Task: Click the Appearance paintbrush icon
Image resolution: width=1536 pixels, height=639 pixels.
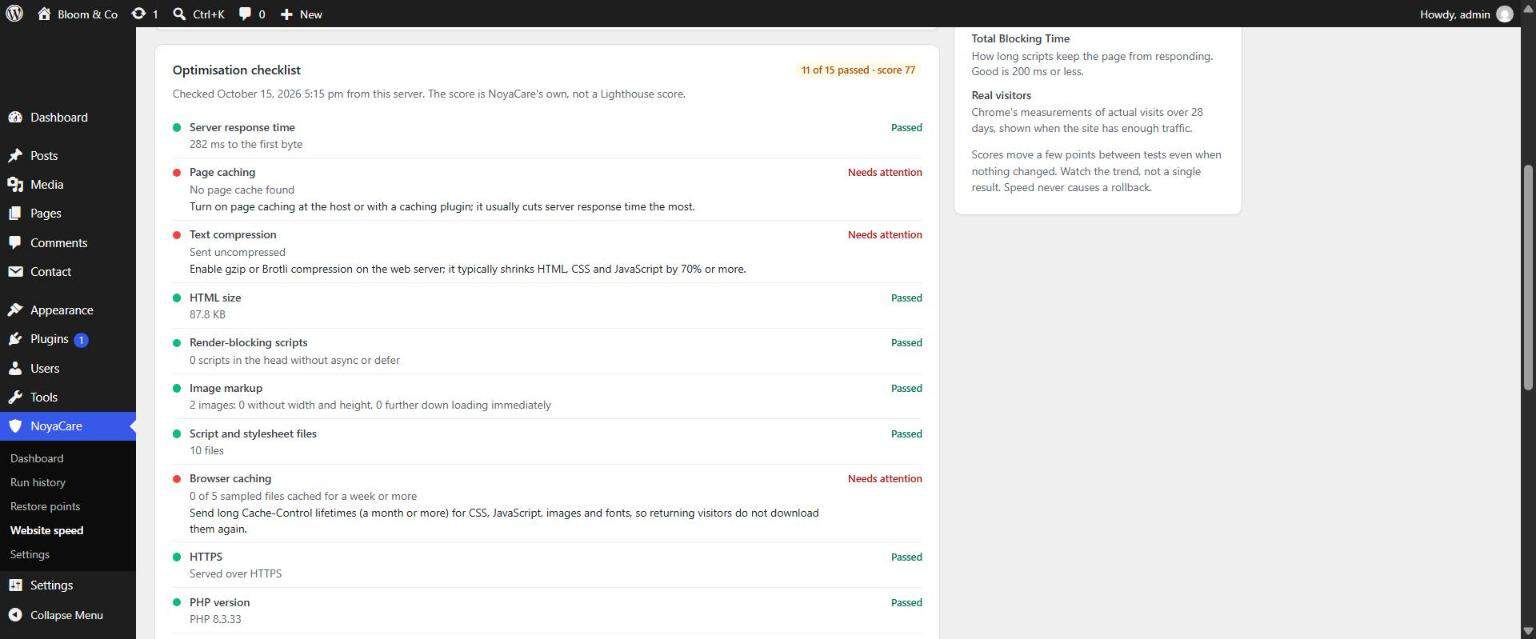Action: pyautogui.click(x=15, y=310)
